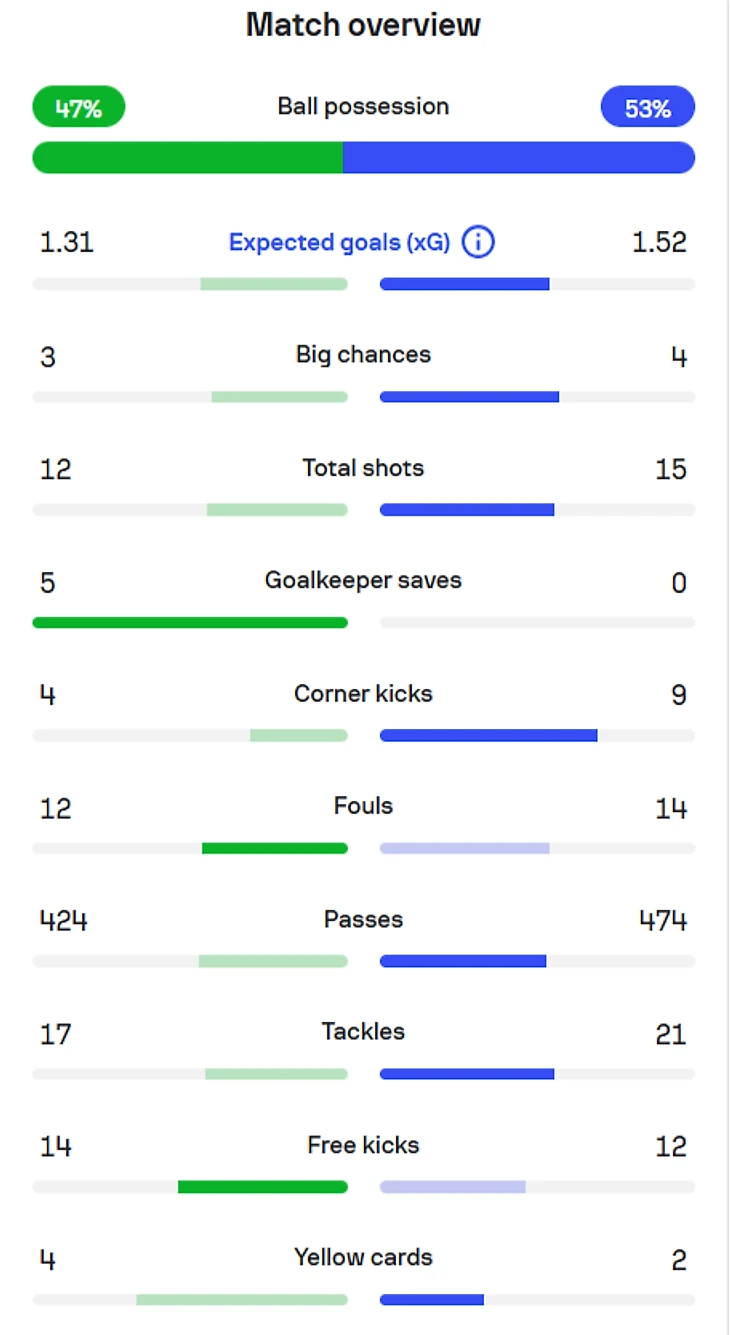Click the Yellow cards stat label
The image size is (730, 1335).
coord(363,1257)
